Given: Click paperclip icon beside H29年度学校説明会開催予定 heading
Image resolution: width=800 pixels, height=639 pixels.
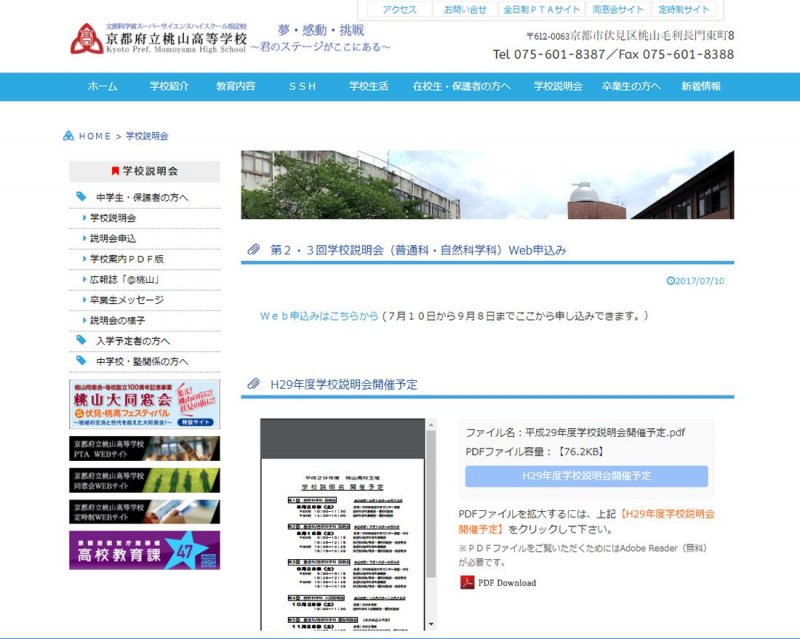Looking at the screenshot, I should (x=254, y=384).
